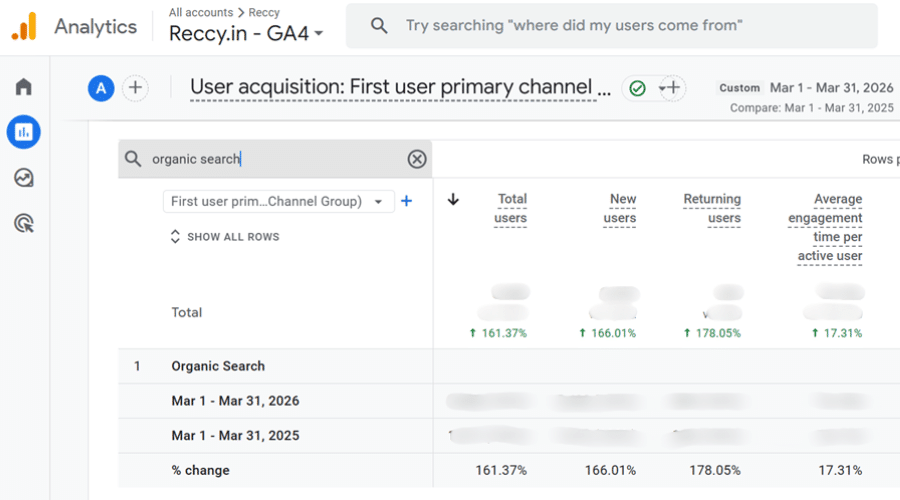This screenshot has height=500, width=900.
Task: Add a filter with the plus icon beside title
Action: point(672,88)
